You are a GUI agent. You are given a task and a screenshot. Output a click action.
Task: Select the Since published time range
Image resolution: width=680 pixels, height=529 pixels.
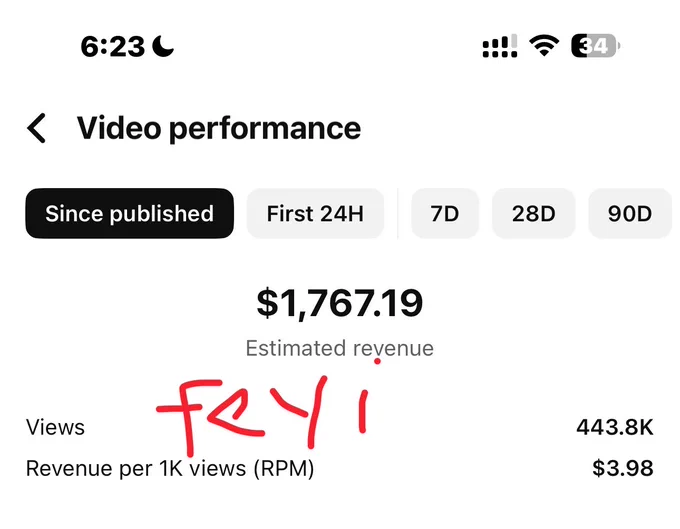(130, 213)
